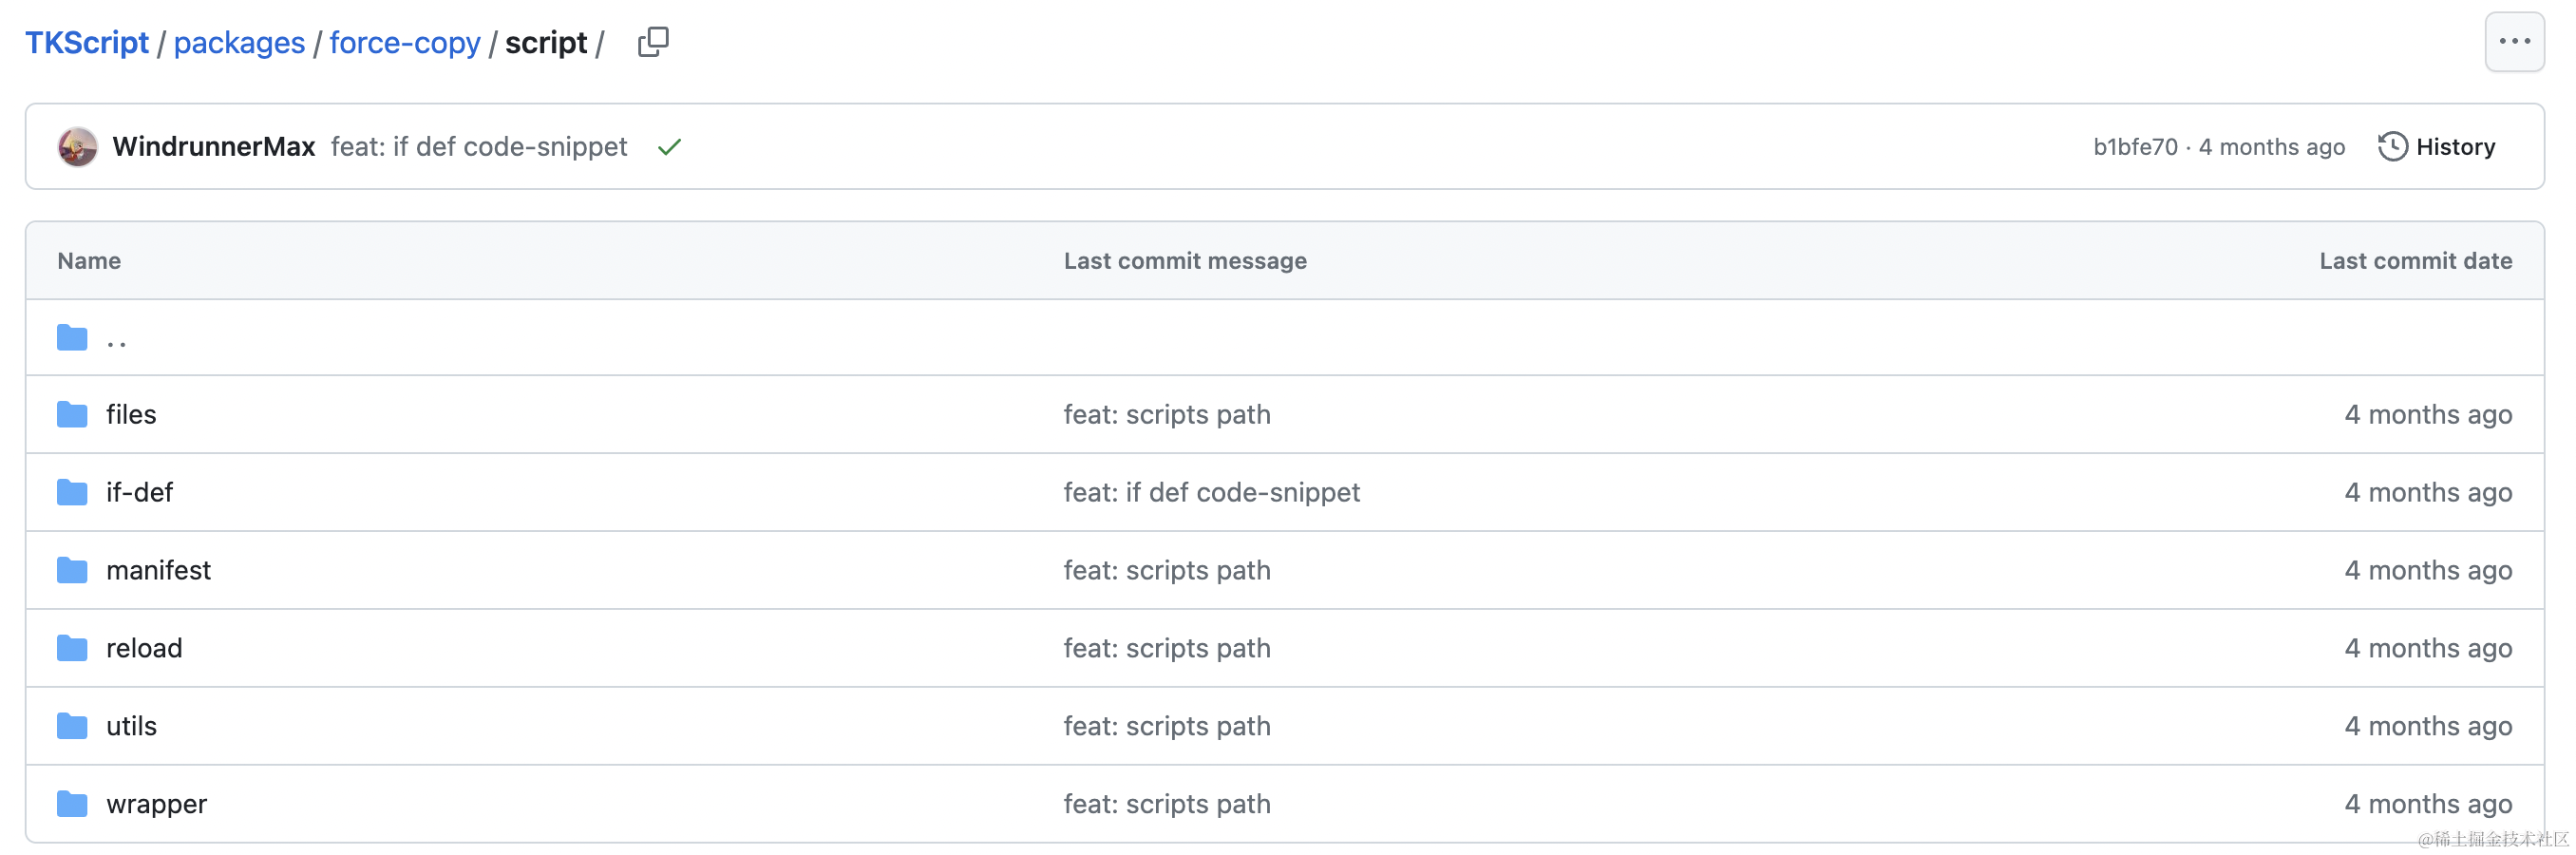Click '4 months ago' in utils row
Image resolution: width=2576 pixels, height=855 pixels.
2428,726
